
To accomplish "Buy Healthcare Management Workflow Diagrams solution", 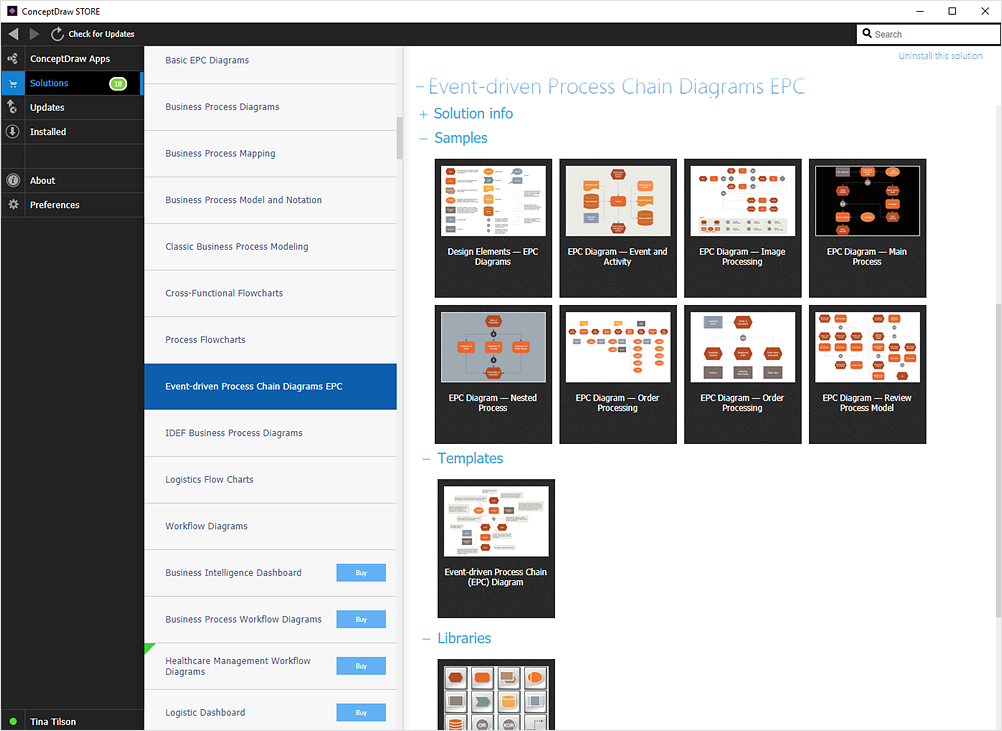I will 361,666.
